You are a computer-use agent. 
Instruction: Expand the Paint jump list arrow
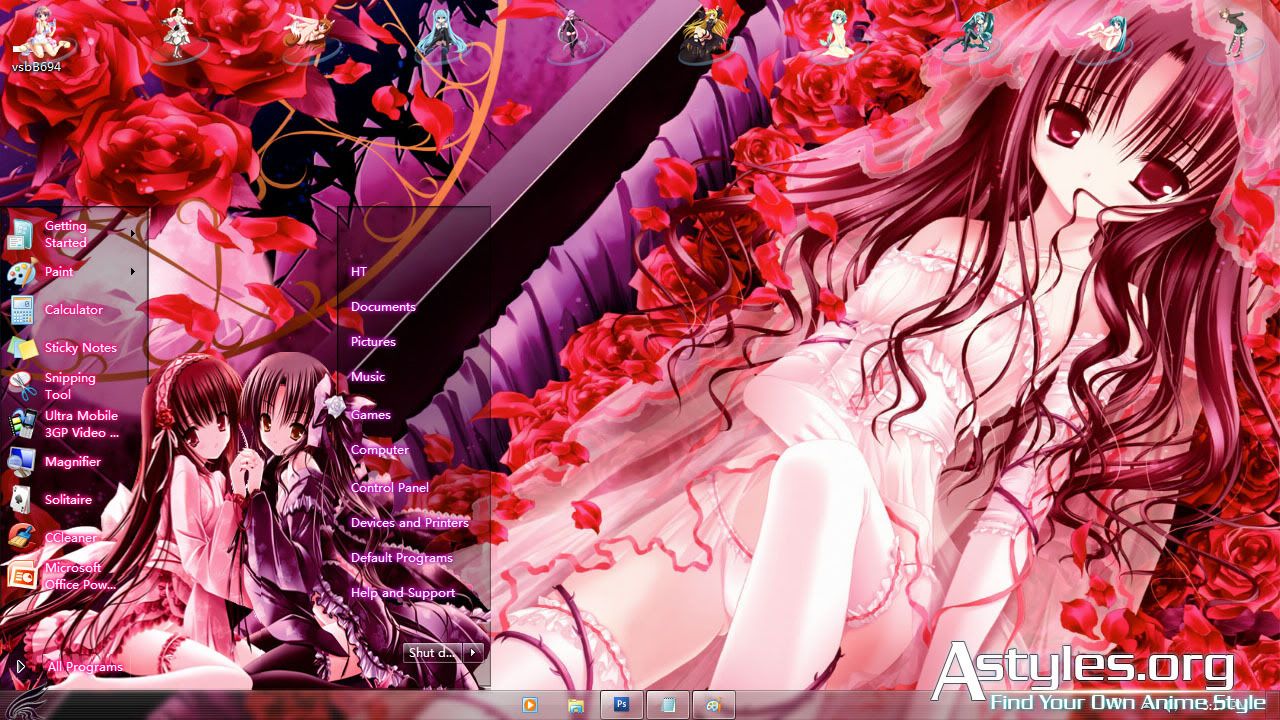(133, 272)
